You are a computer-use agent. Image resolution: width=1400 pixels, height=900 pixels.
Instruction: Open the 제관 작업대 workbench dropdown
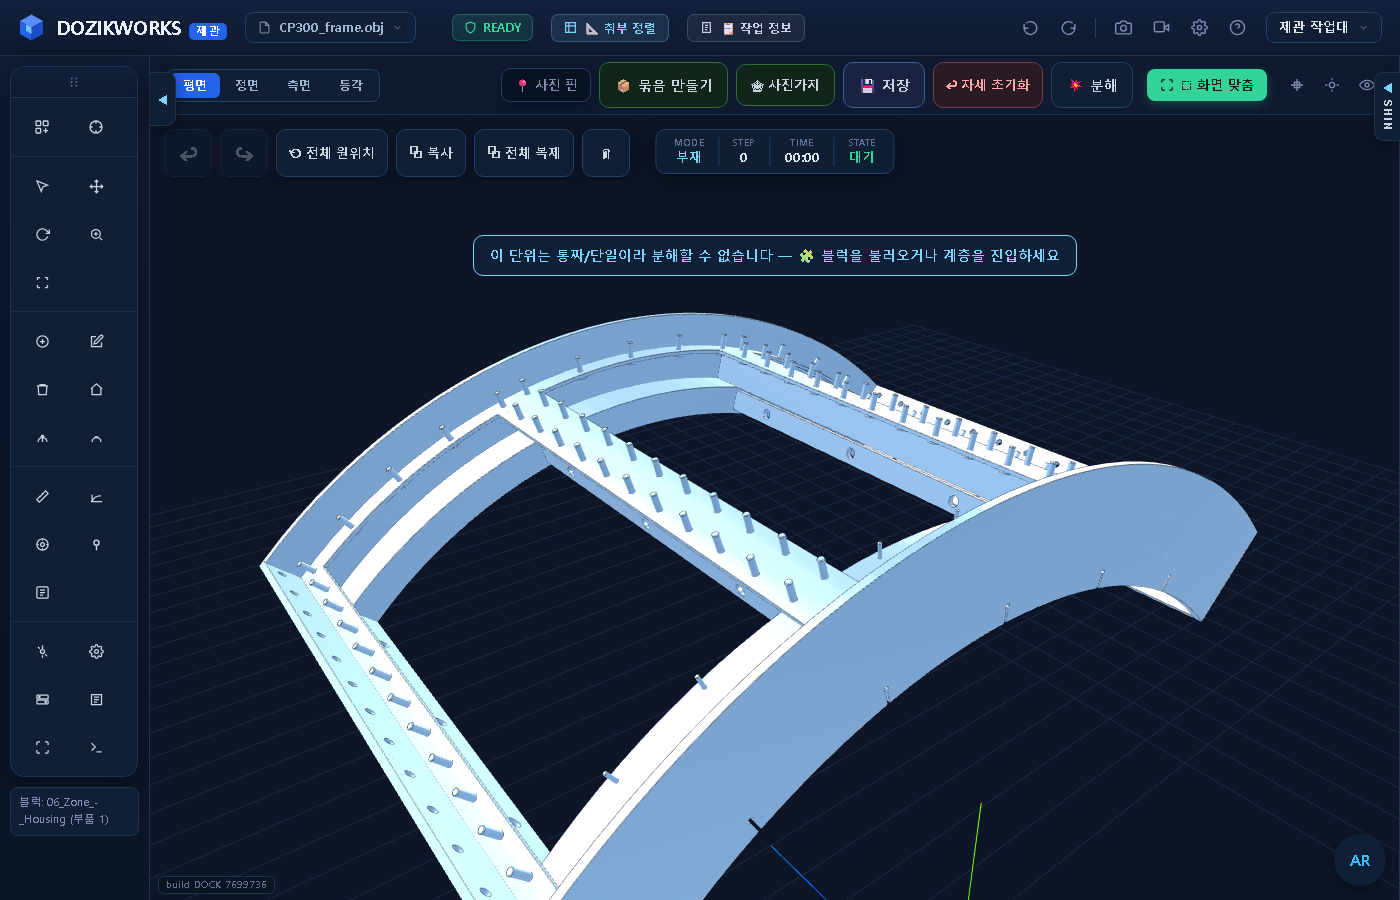1324,28
